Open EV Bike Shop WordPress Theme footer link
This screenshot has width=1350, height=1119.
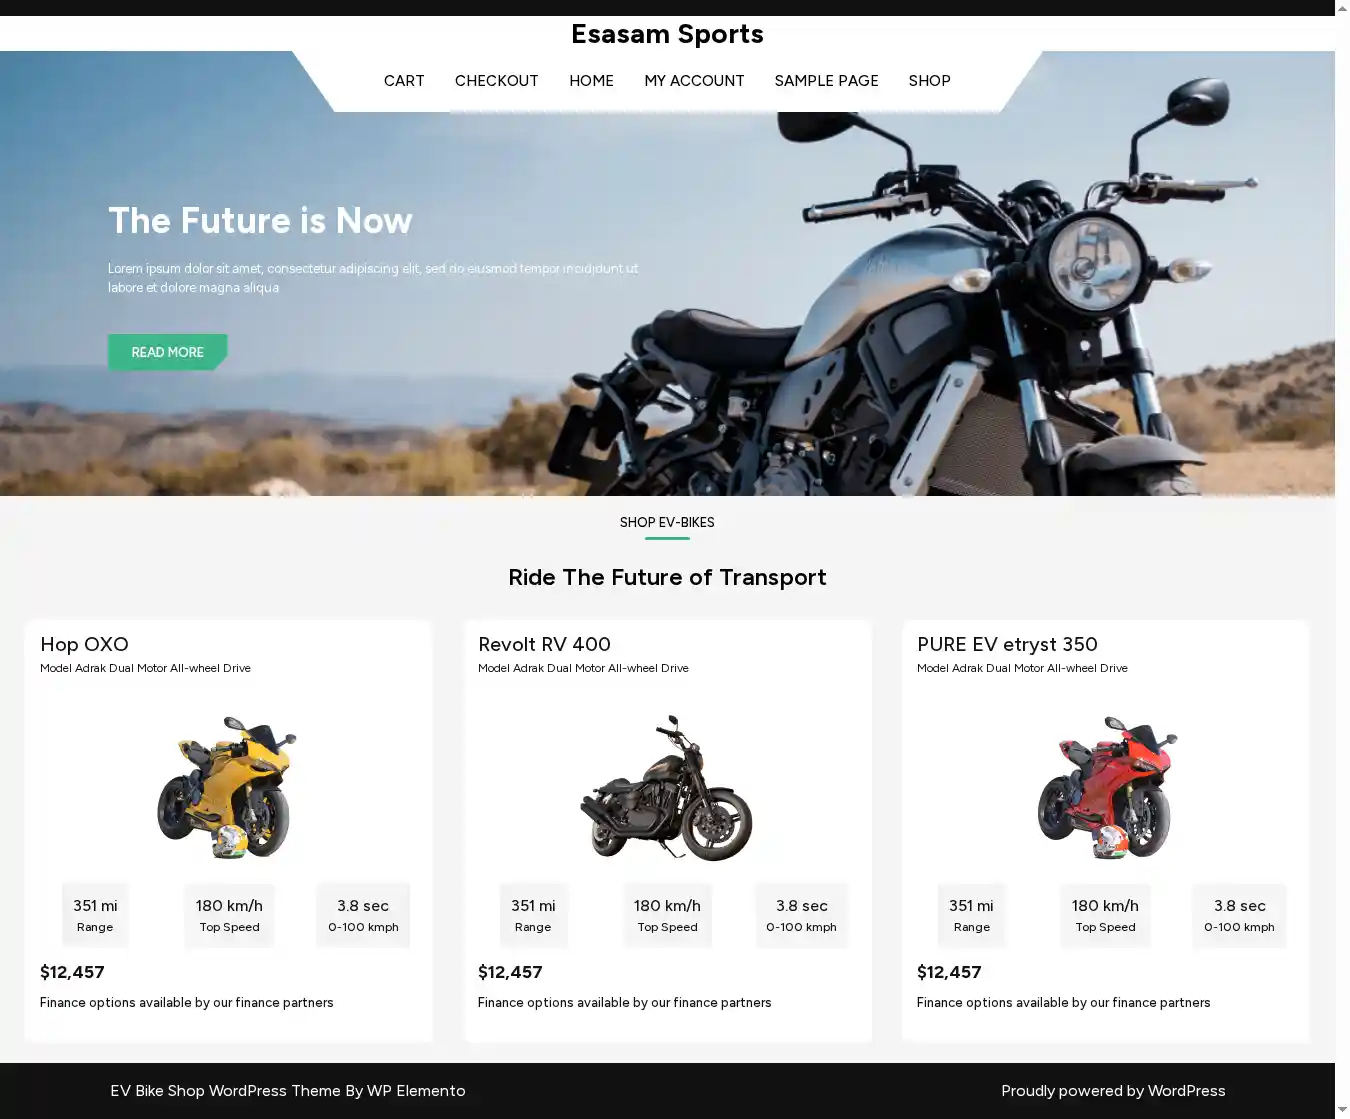[287, 1091]
